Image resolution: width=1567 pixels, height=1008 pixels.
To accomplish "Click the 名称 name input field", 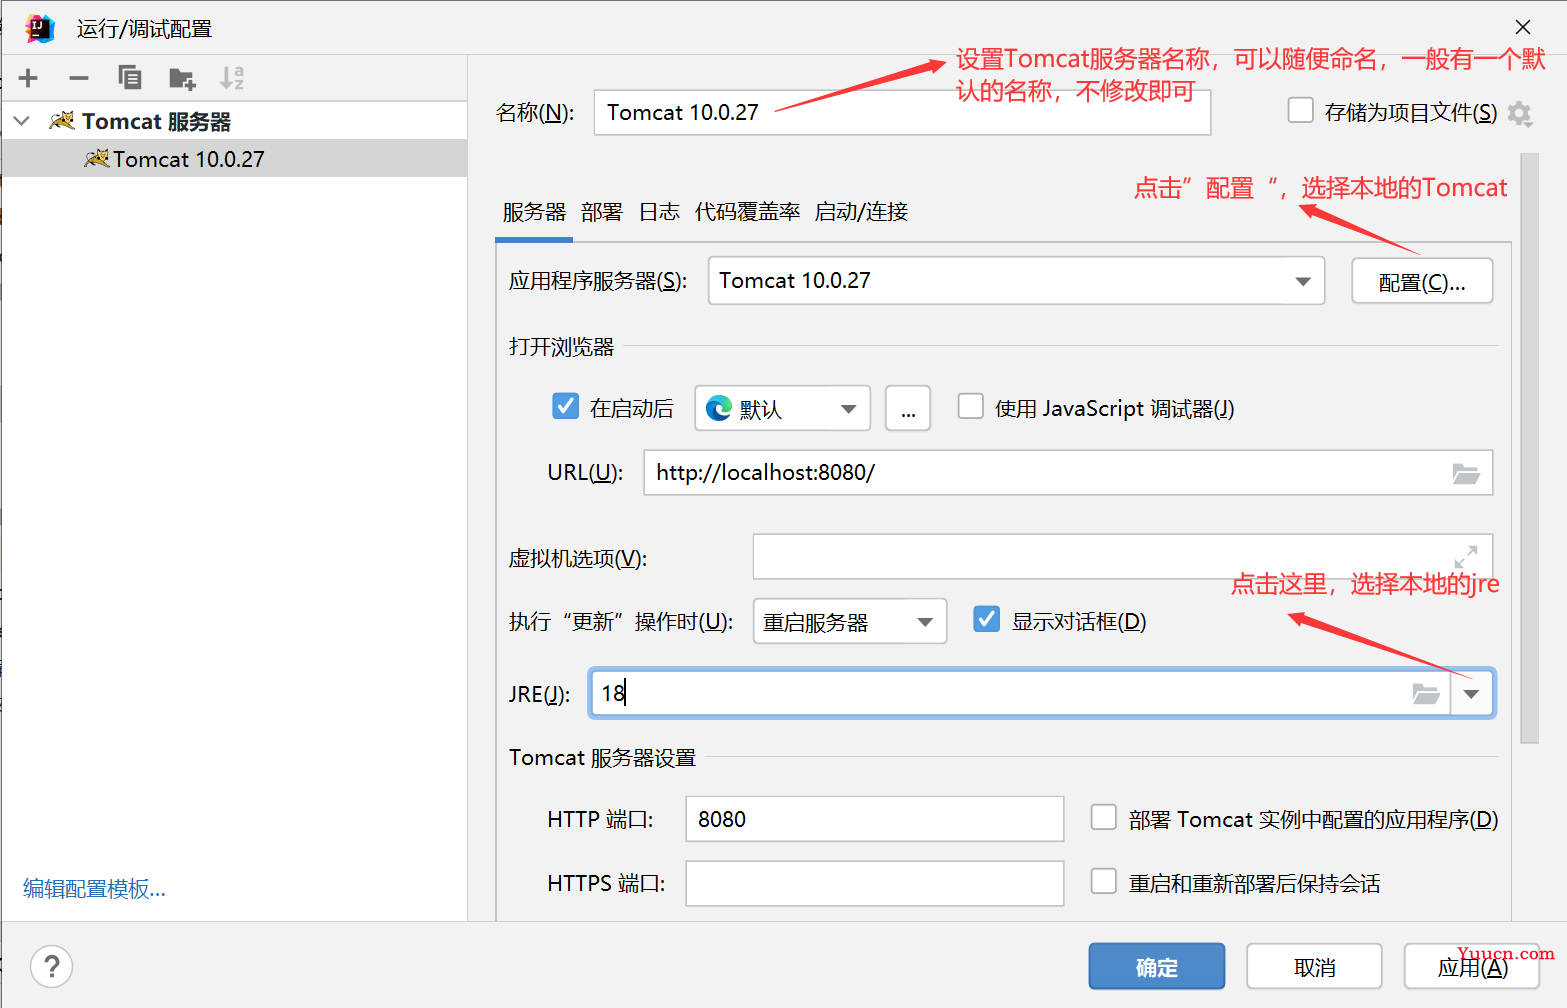I will click(902, 112).
